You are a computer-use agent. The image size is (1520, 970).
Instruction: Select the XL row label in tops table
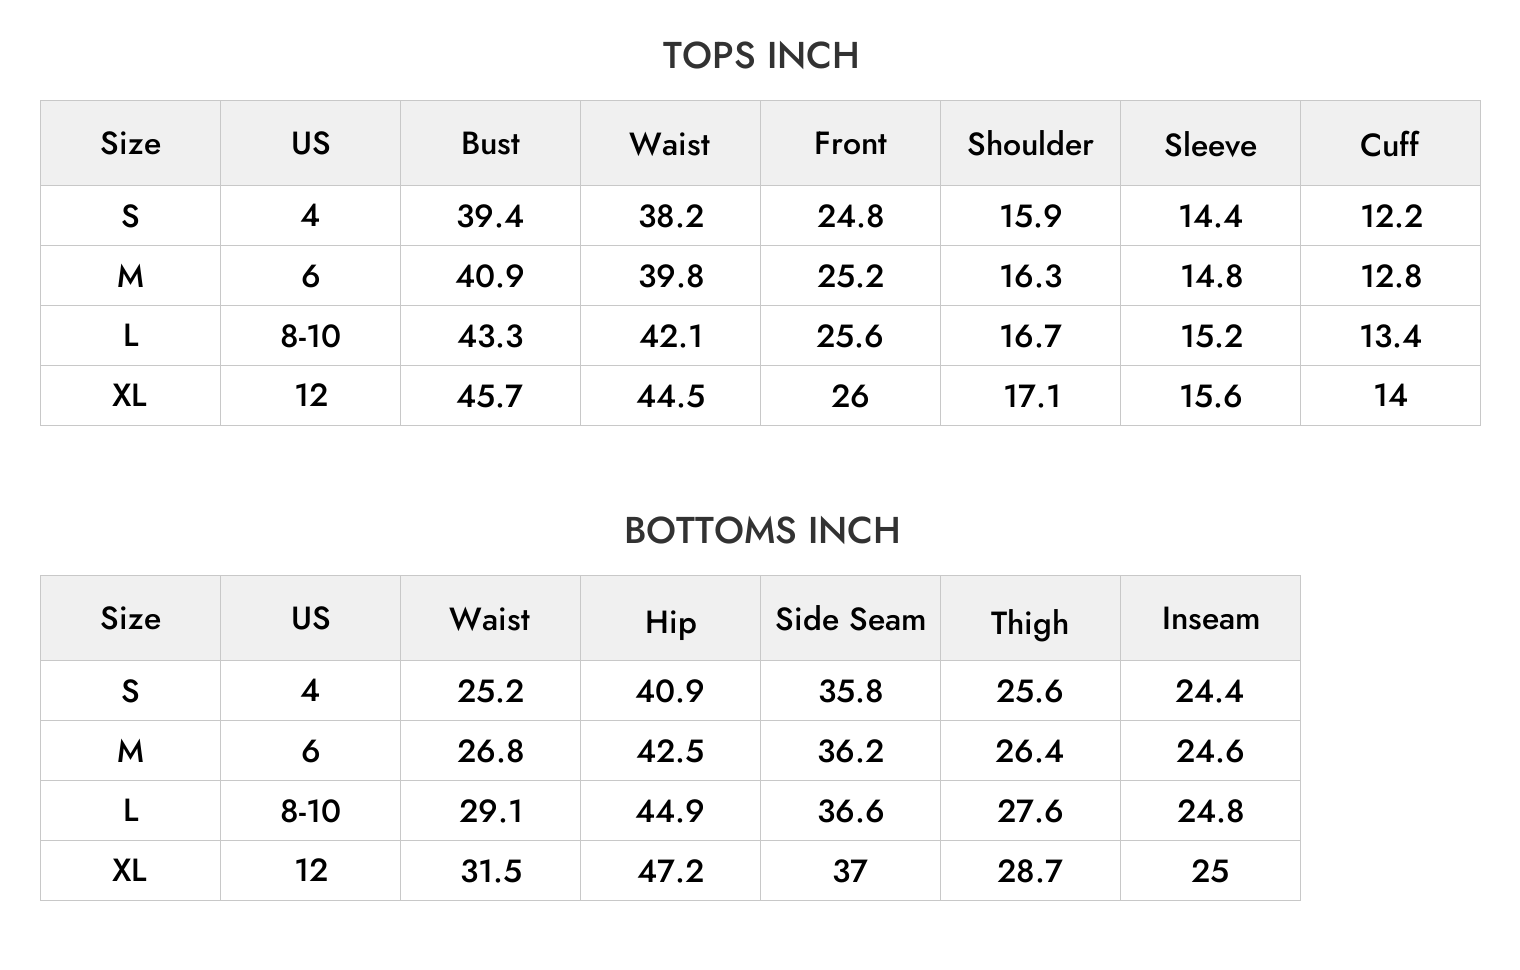[130, 396]
